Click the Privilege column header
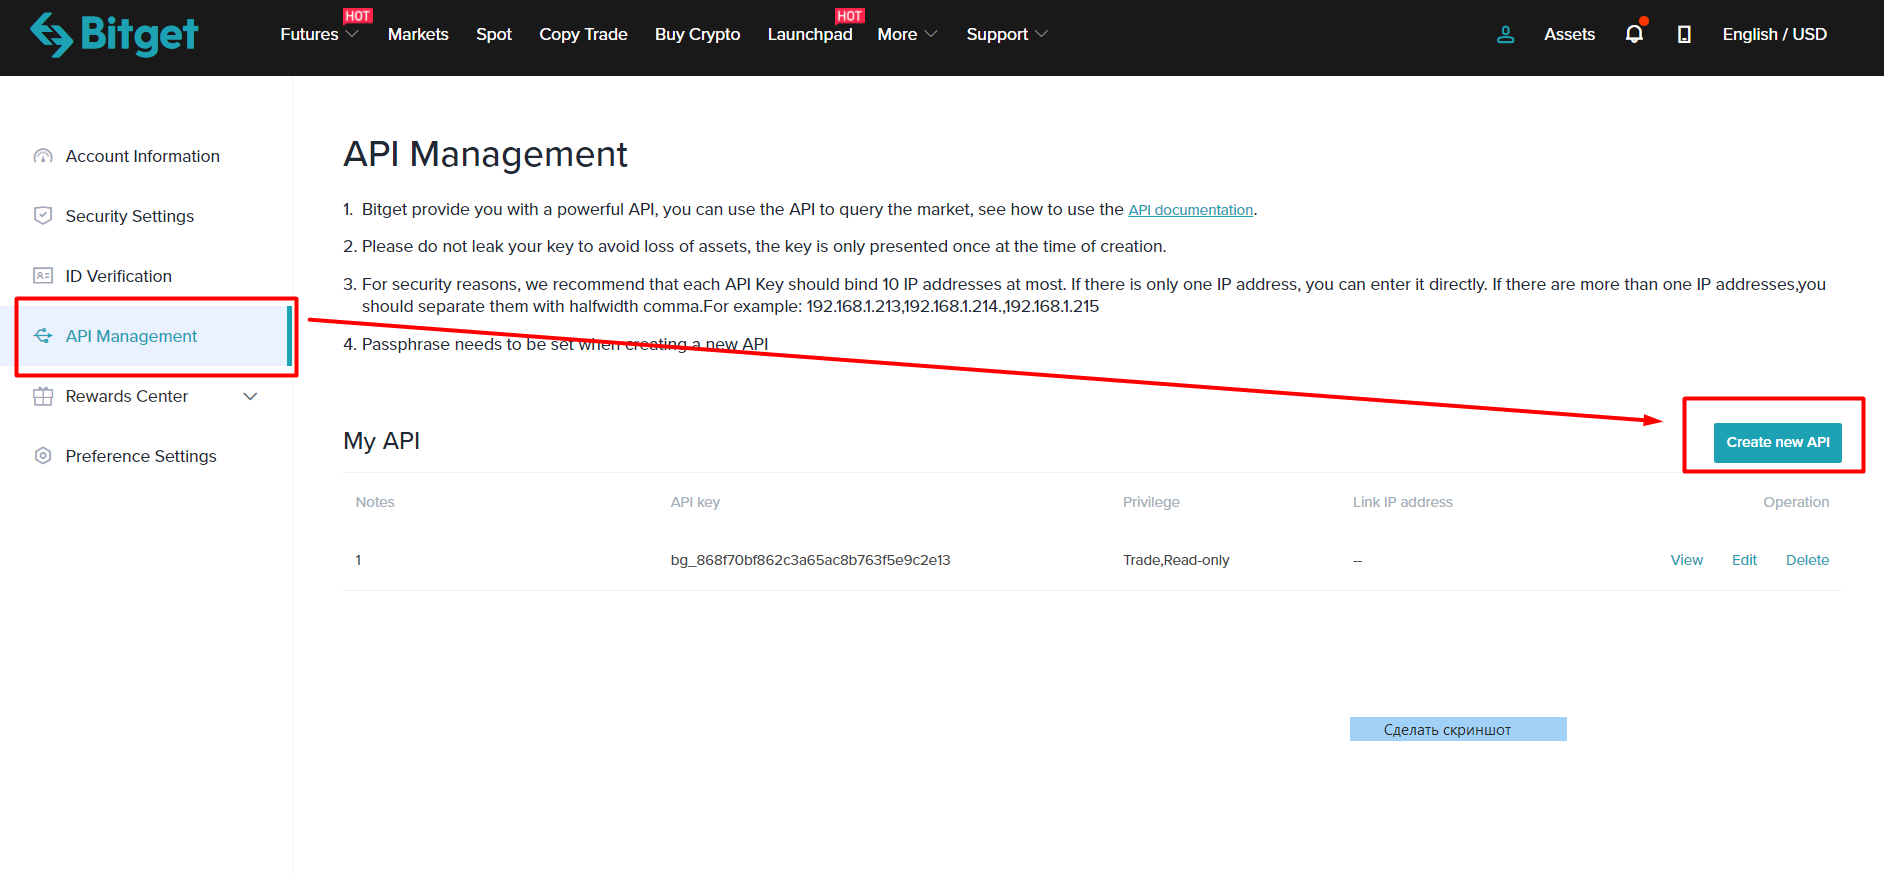 click(x=1151, y=502)
